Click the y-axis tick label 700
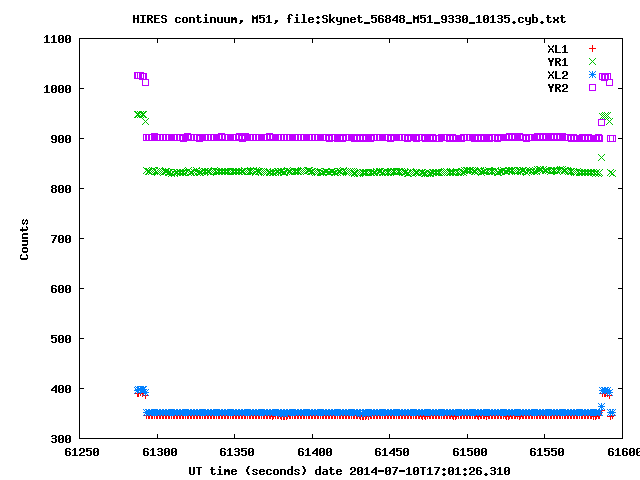The width and height of the screenshot is (640, 480). [x=61, y=239]
